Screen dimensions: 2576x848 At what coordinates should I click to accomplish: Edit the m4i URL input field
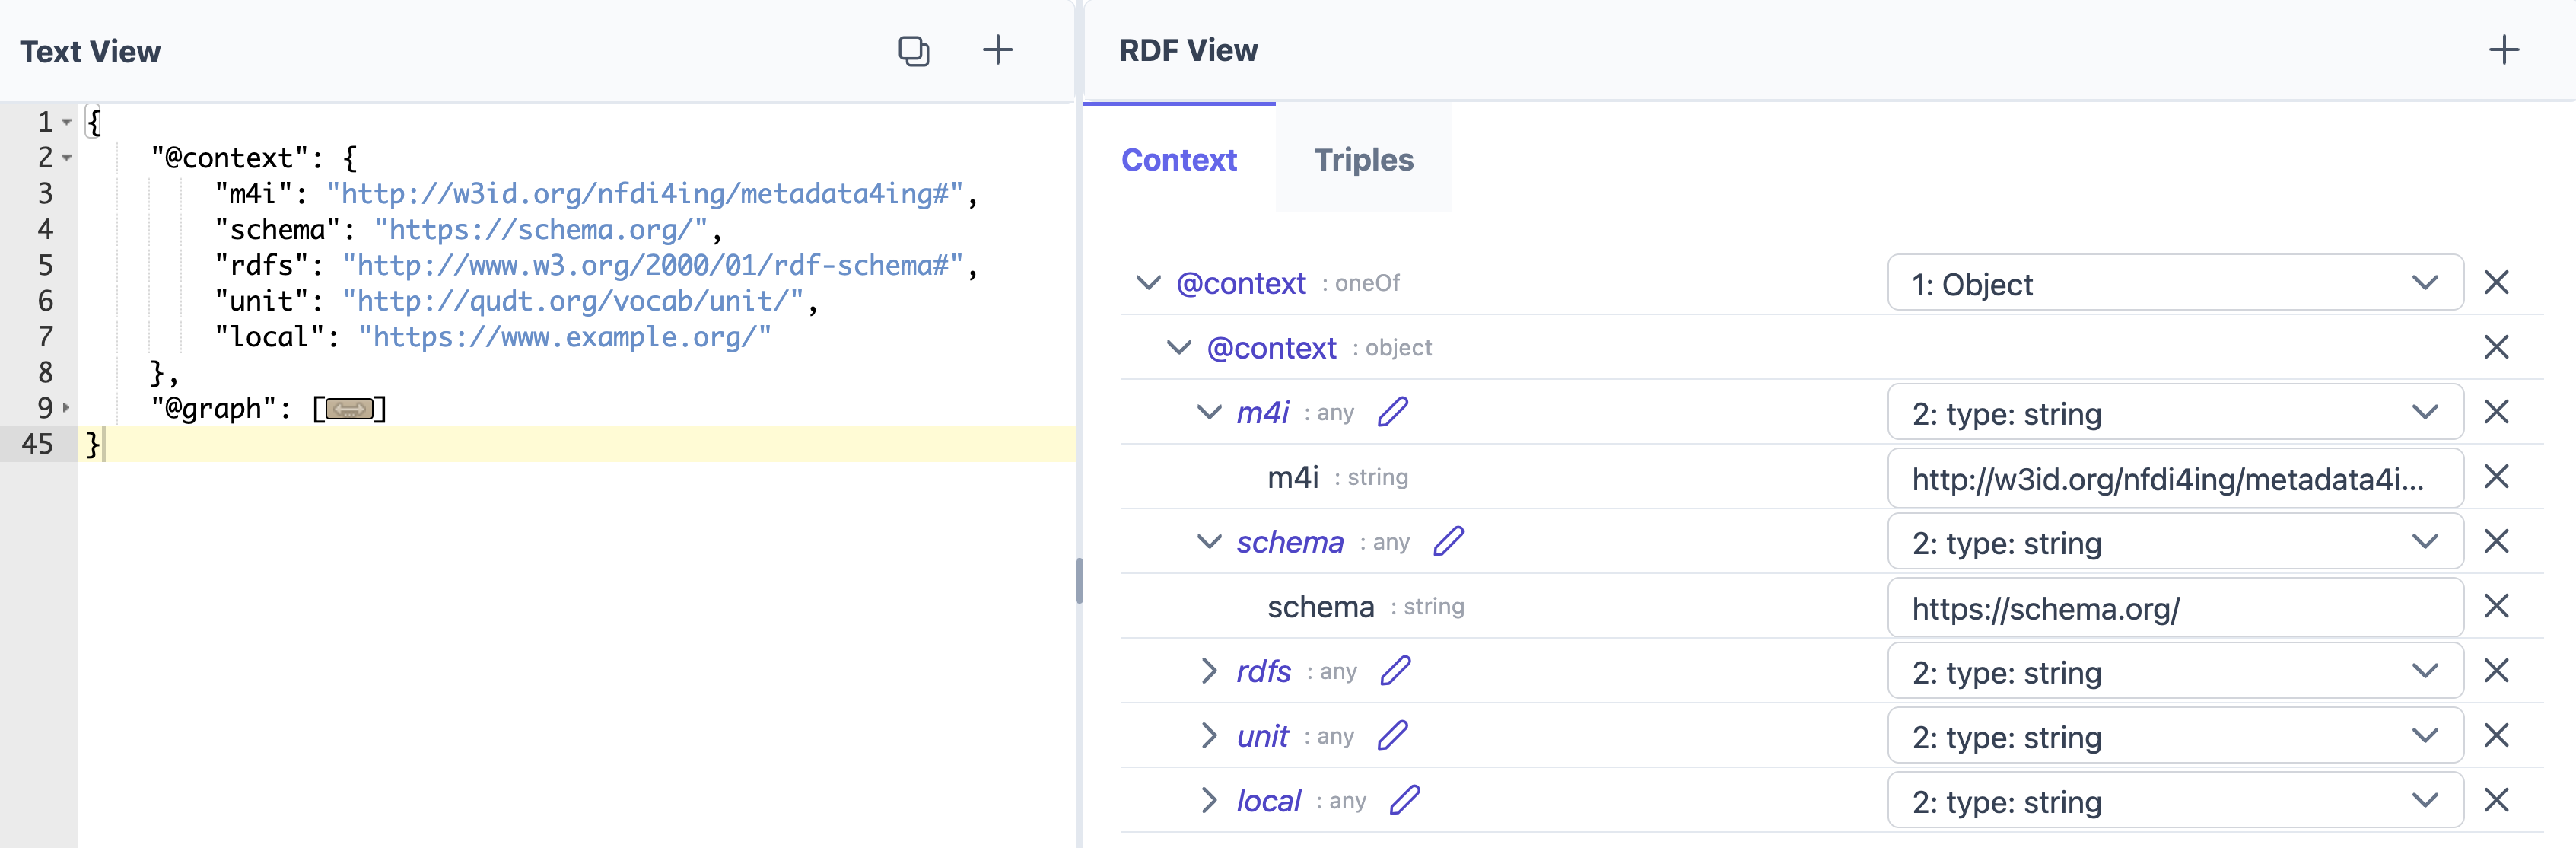(2175, 478)
